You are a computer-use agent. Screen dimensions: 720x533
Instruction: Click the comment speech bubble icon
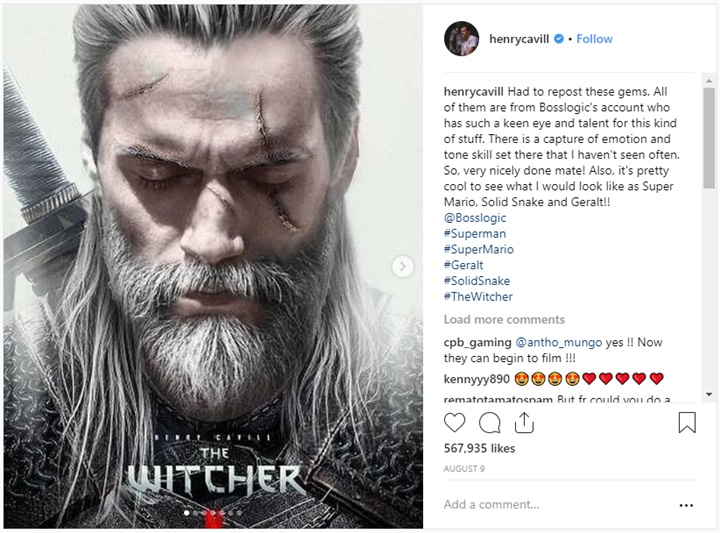[489, 422]
